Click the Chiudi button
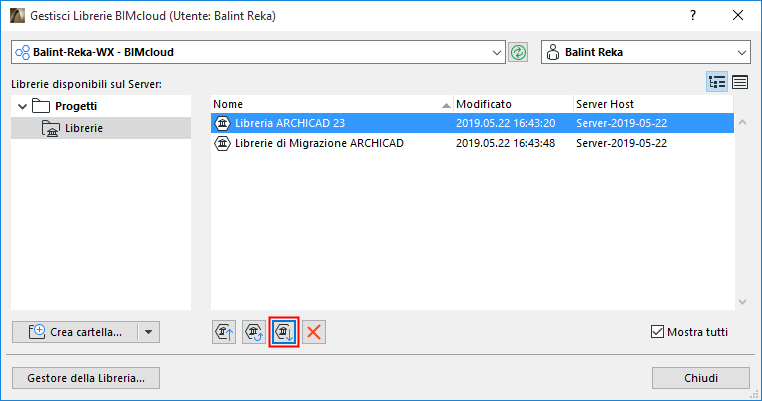This screenshot has width=762, height=401. (x=701, y=378)
